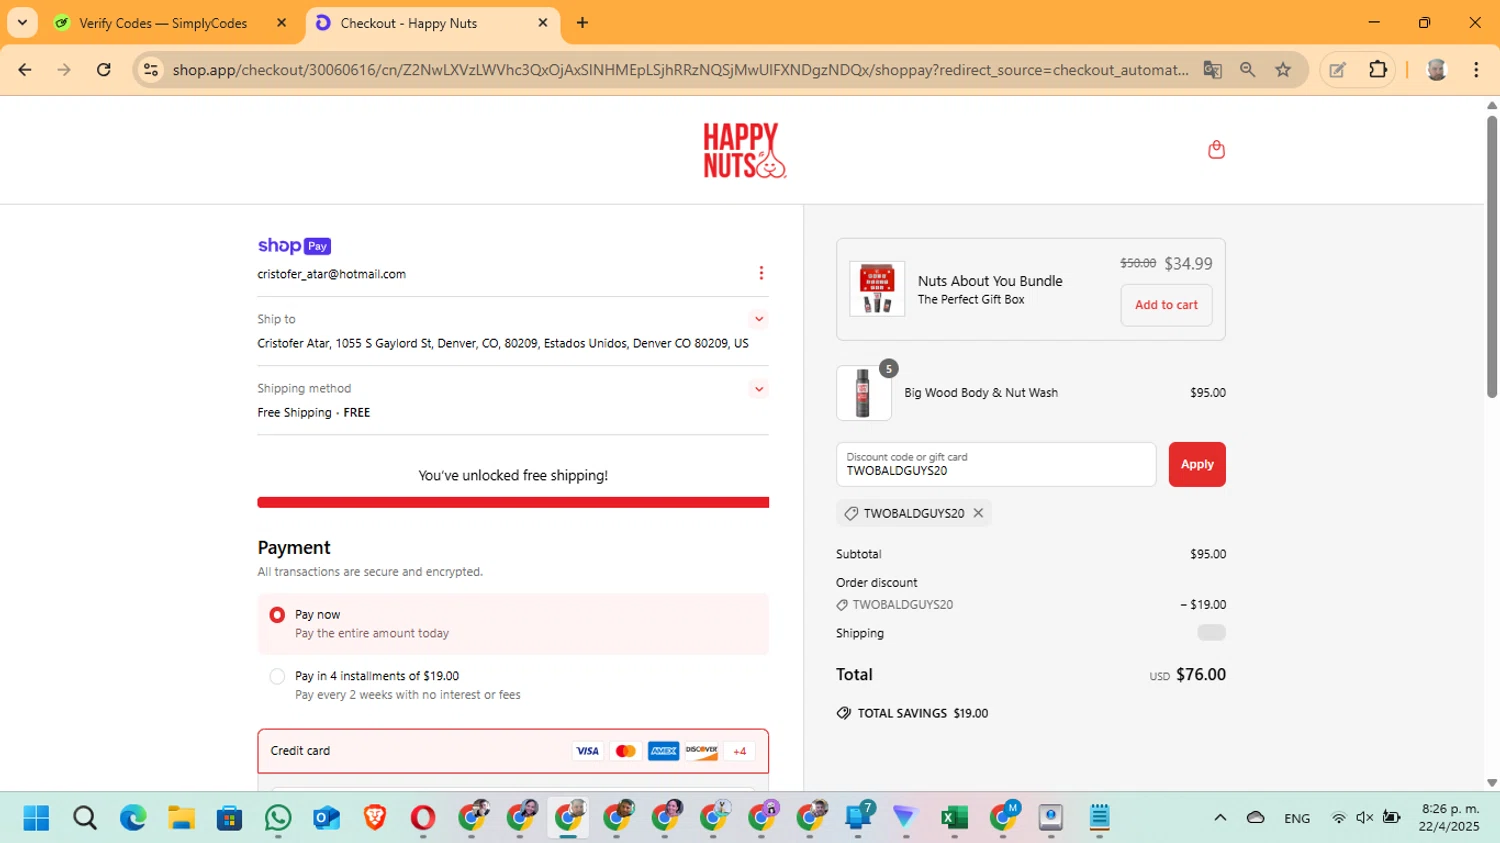Click the Mastercard icon
The image size is (1500, 843).
click(626, 751)
